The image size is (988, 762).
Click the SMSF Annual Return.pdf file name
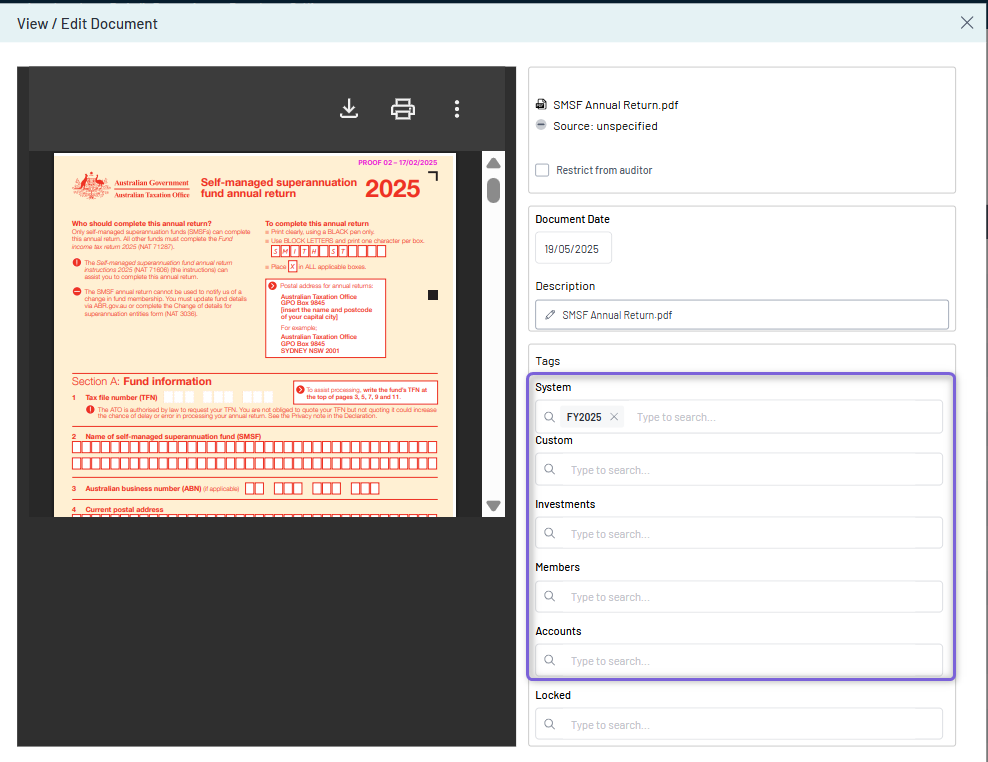pyautogui.click(x=616, y=105)
